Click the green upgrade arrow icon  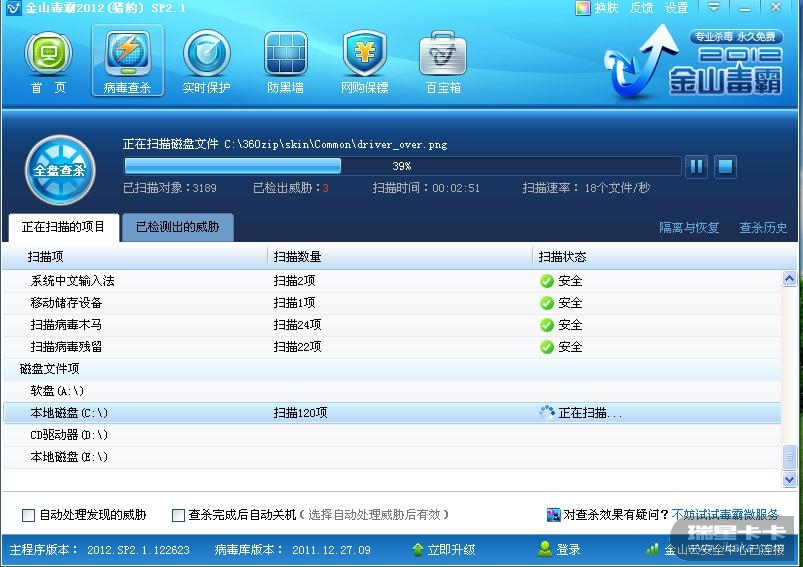(418, 550)
